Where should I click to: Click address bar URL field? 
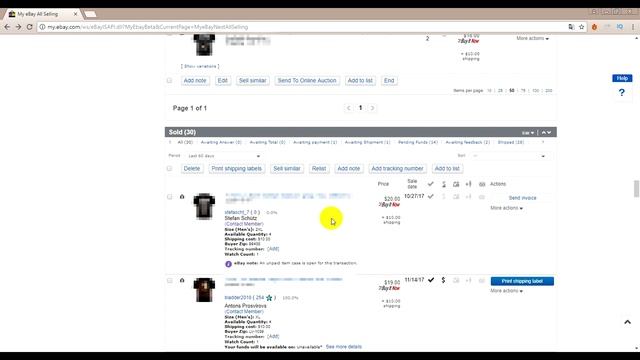coord(302,27)
